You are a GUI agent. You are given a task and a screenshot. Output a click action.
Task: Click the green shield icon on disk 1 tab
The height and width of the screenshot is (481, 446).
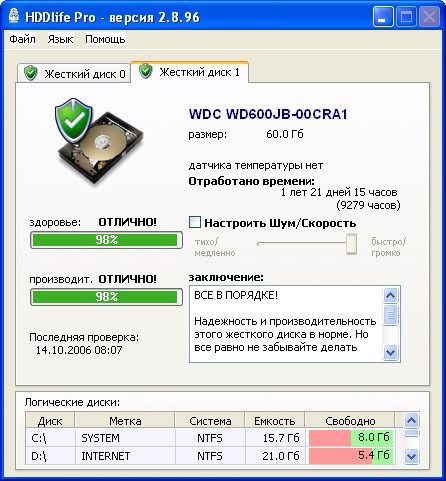pos(145,71)
